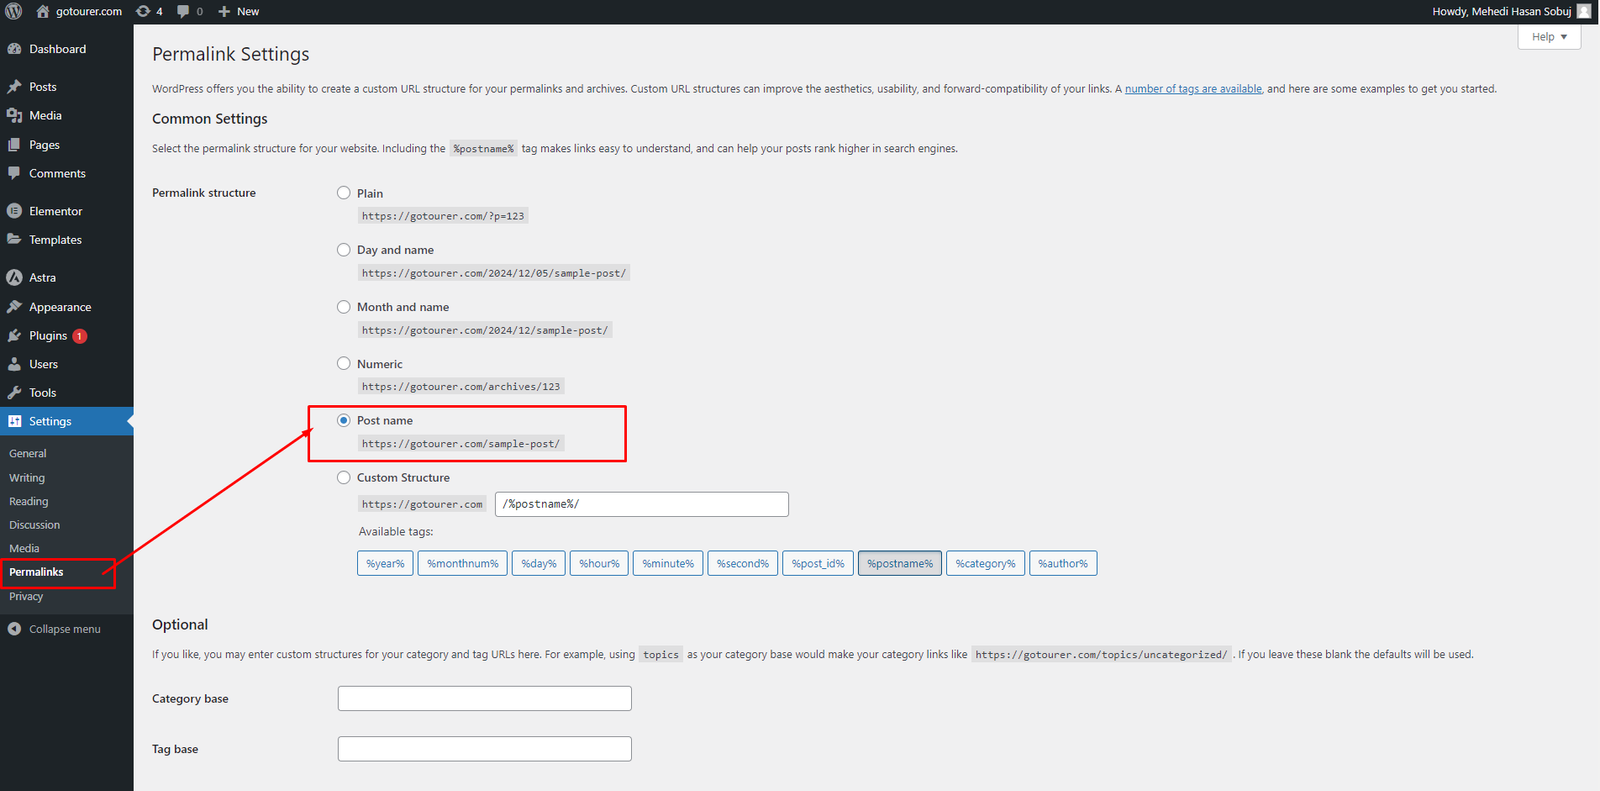1600x791 pixels.
Task: Click the Day and name option label
Action: 395,250
